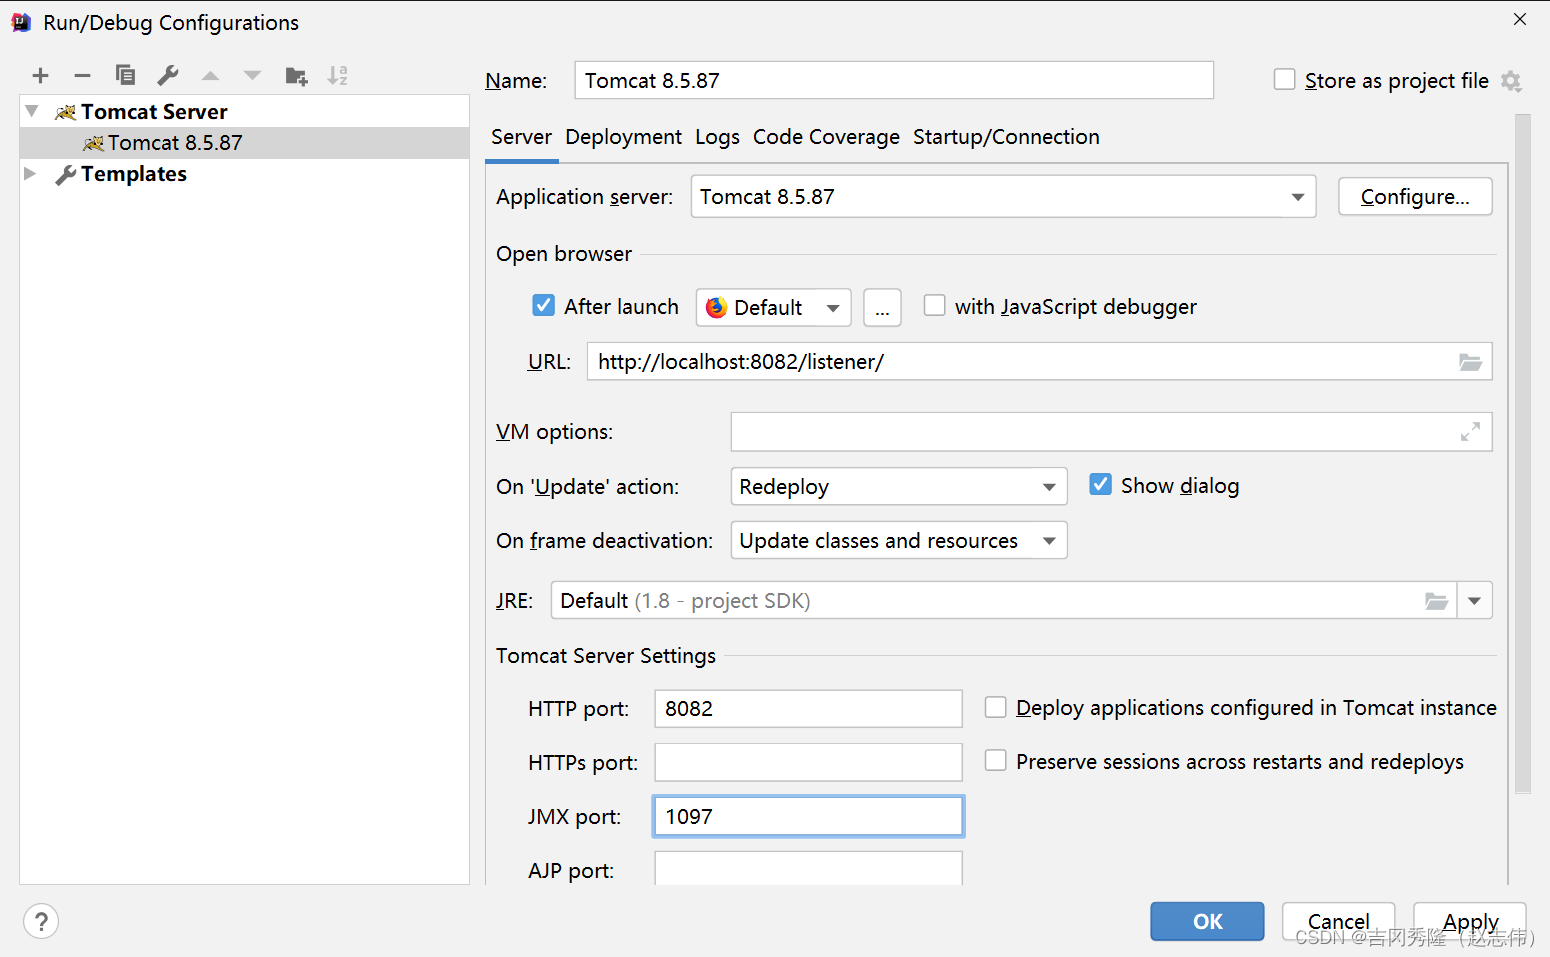1550x957 pixels.
Task: Focus the Name input field
Action: (894, 80)
